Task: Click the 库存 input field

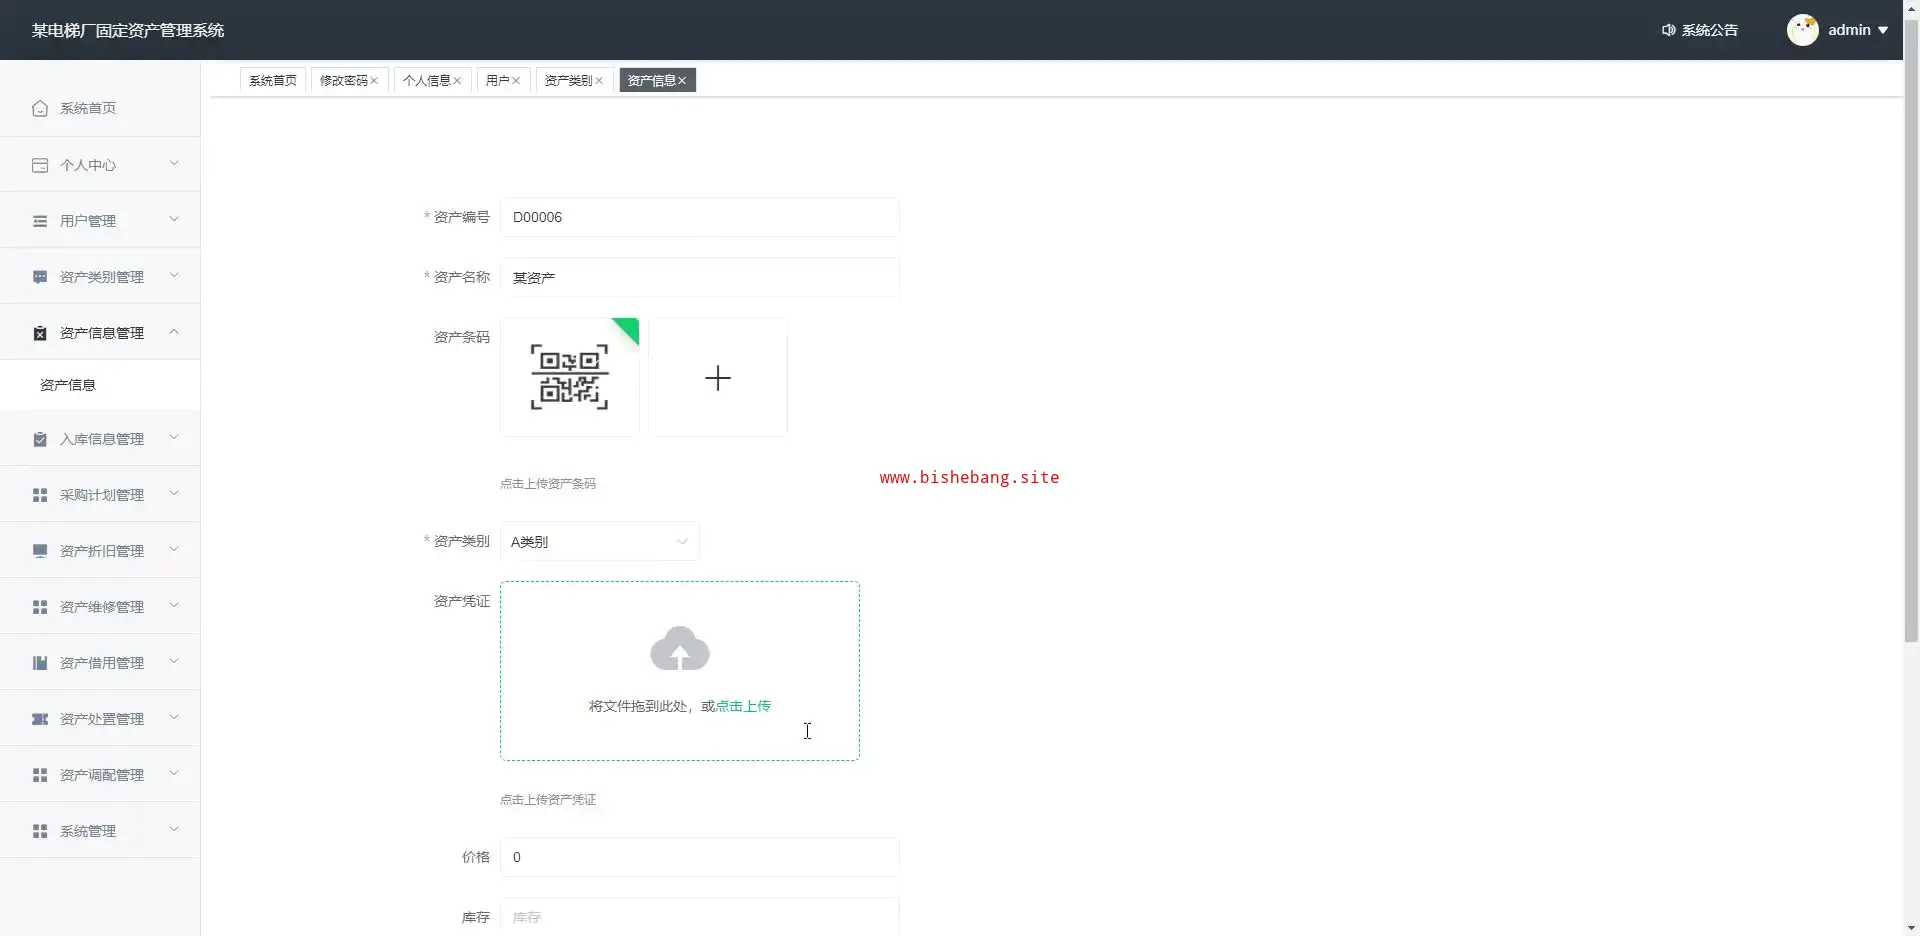Action: [700, 916]
